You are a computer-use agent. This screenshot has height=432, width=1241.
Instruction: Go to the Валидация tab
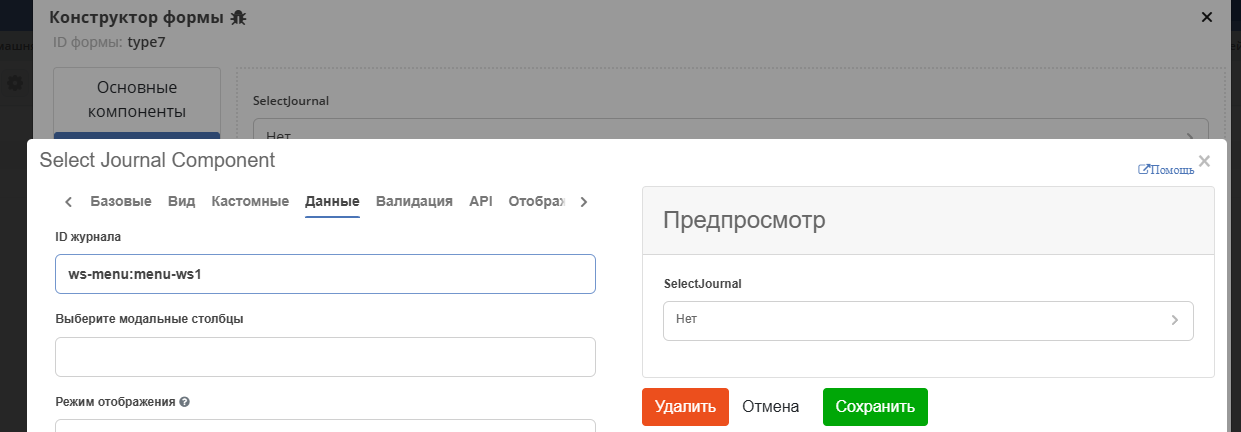tap(414, 201)
